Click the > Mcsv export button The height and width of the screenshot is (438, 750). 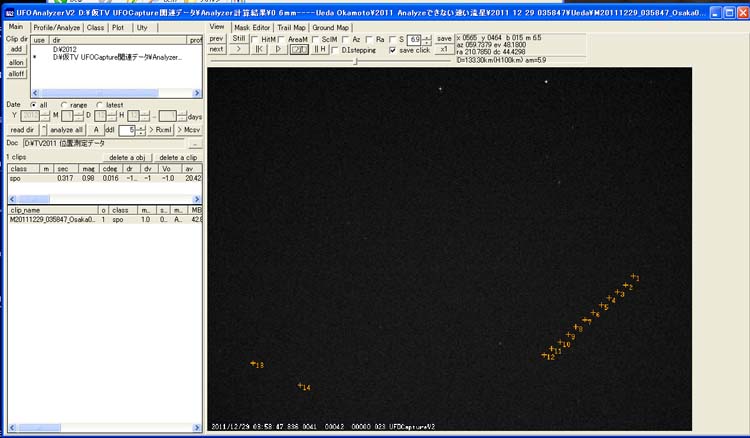pyautogui.click(x=190, y=130)
